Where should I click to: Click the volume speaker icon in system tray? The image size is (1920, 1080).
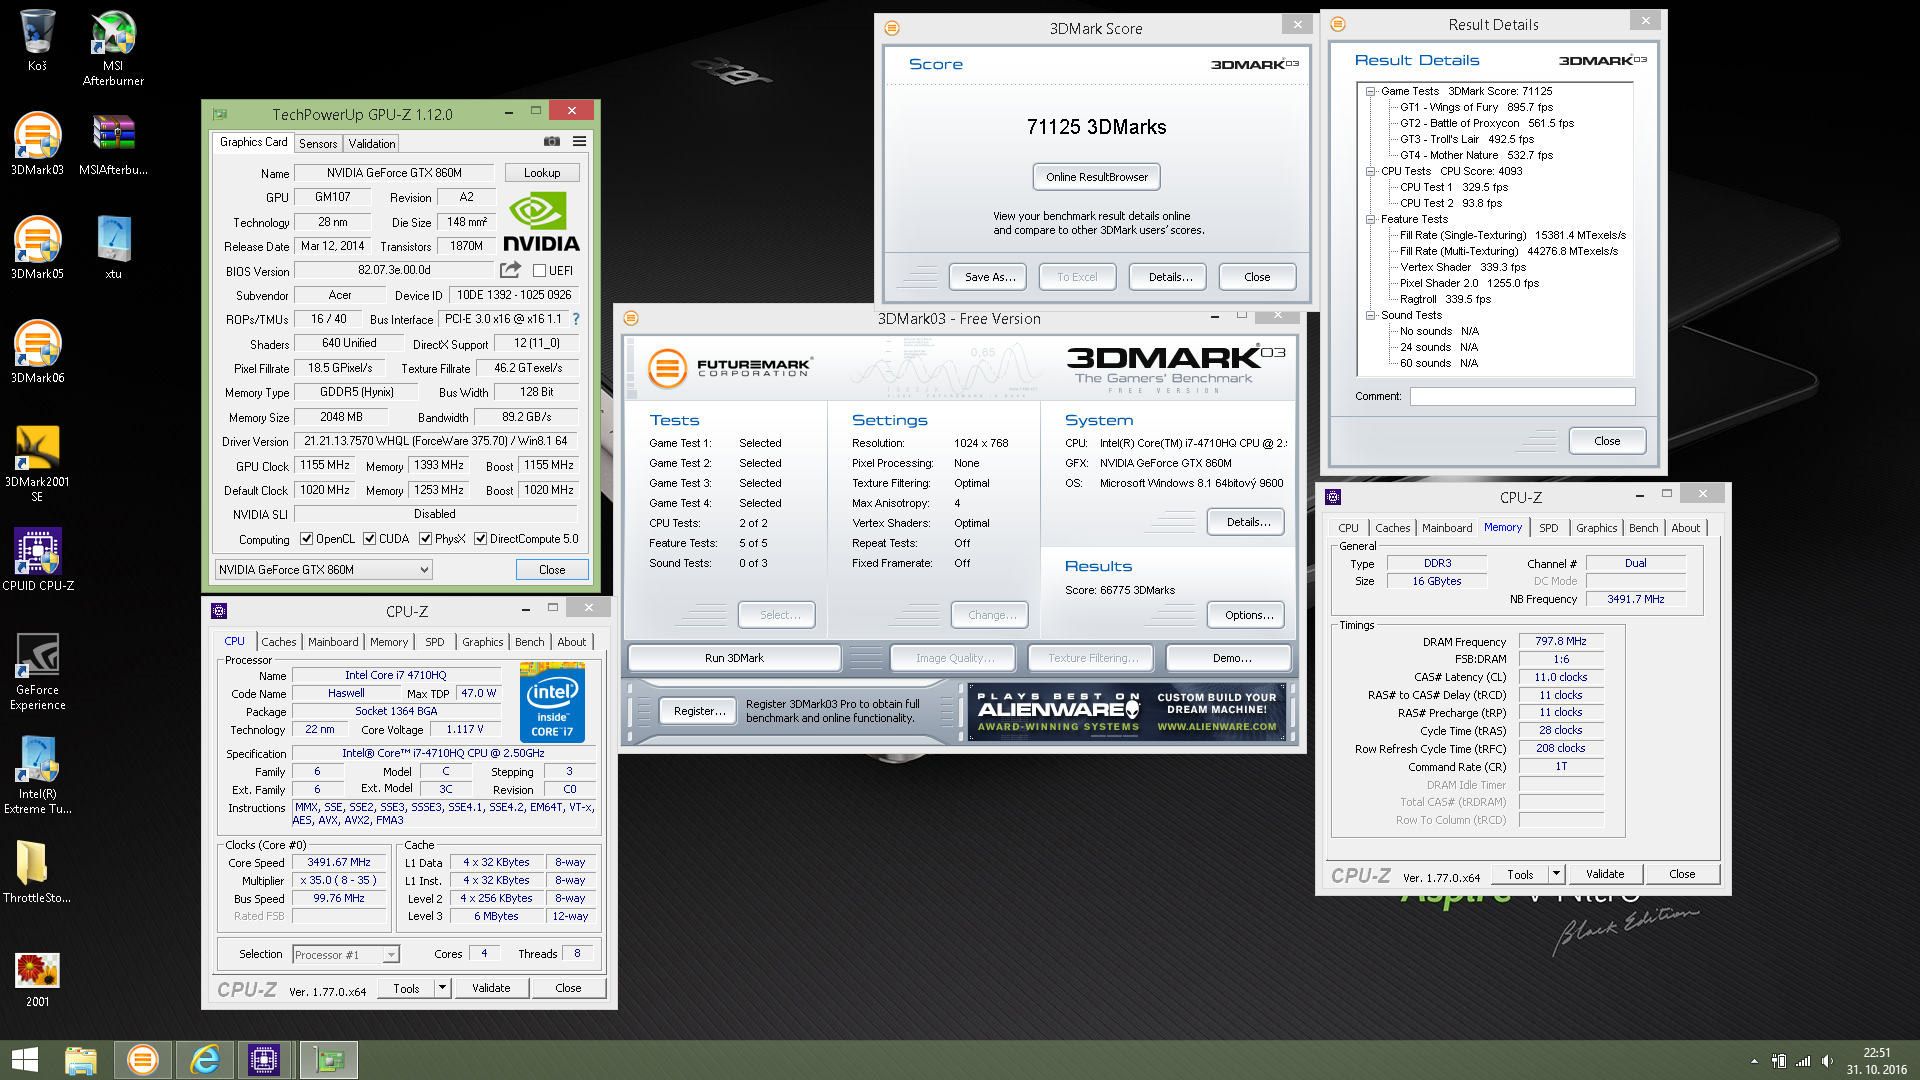[1827, 1061]
